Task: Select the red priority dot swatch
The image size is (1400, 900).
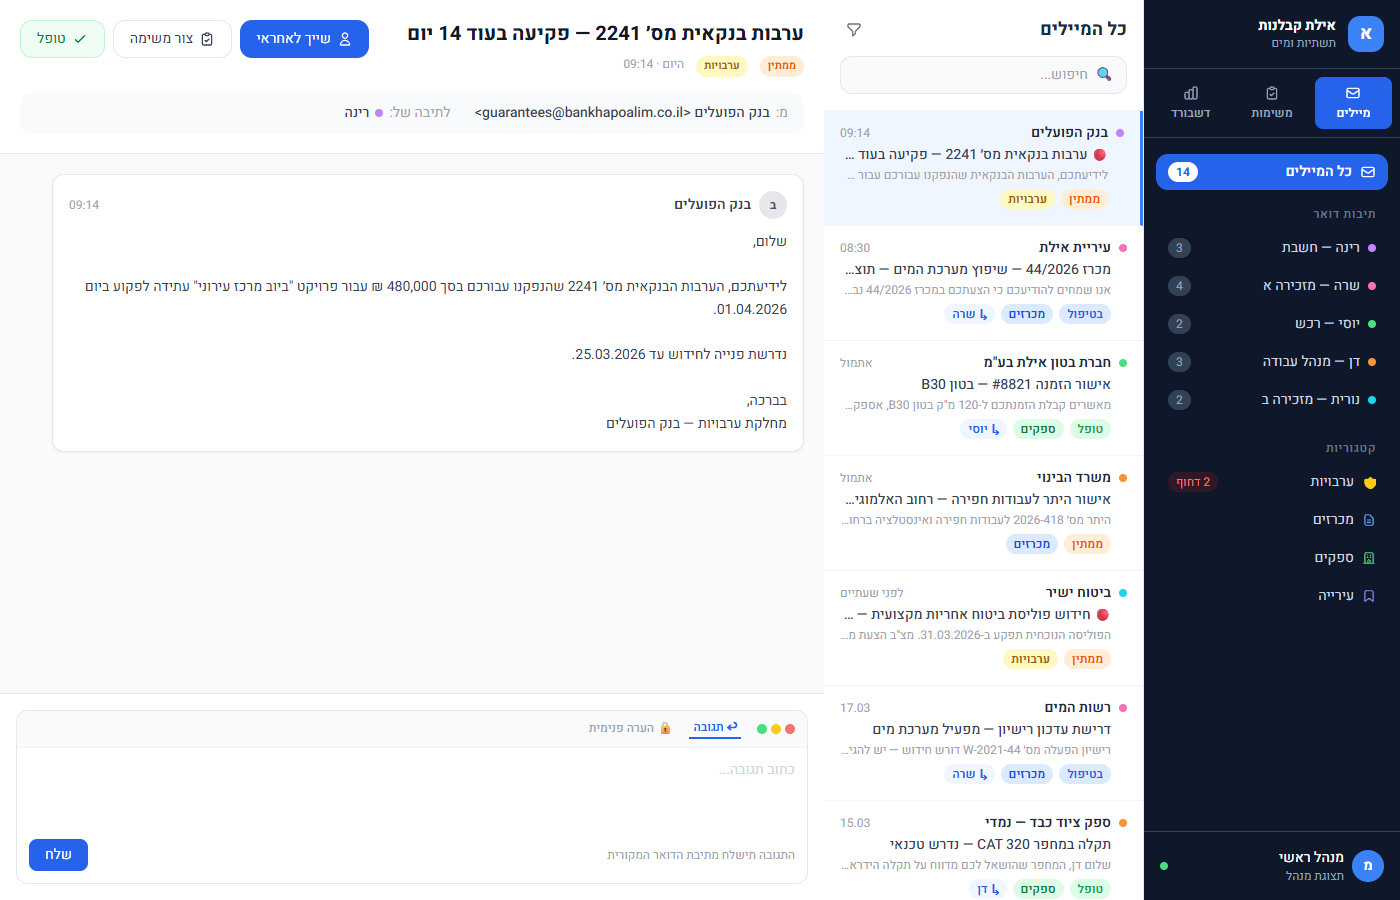Action: pyautogui.click(x=790, y=728)
